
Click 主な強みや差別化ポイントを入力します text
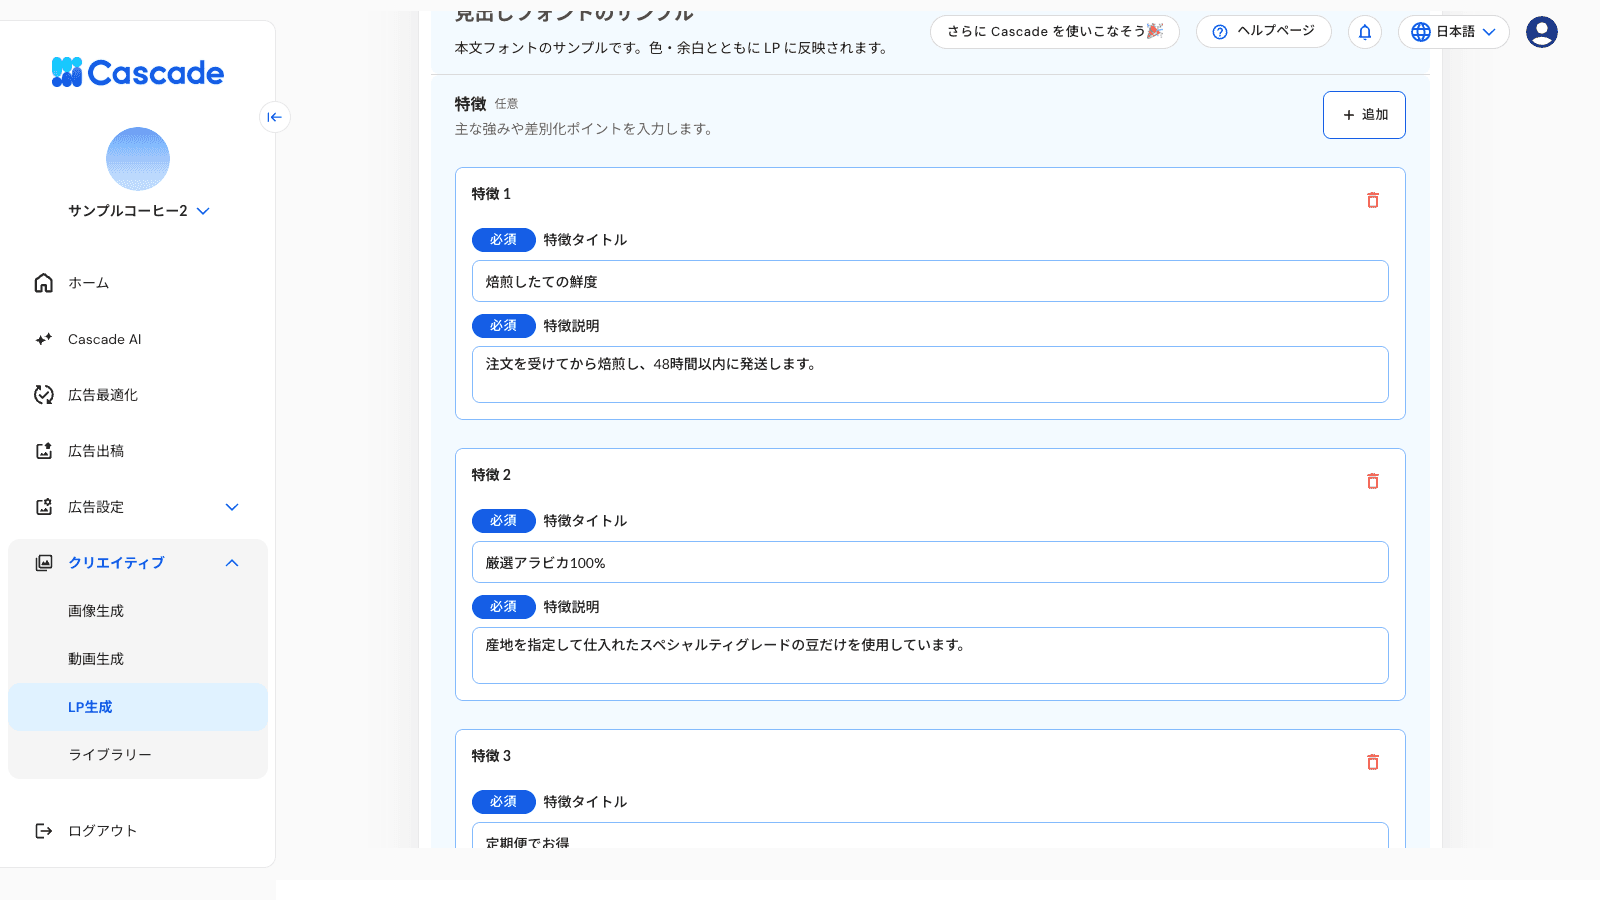click(584, 129)
